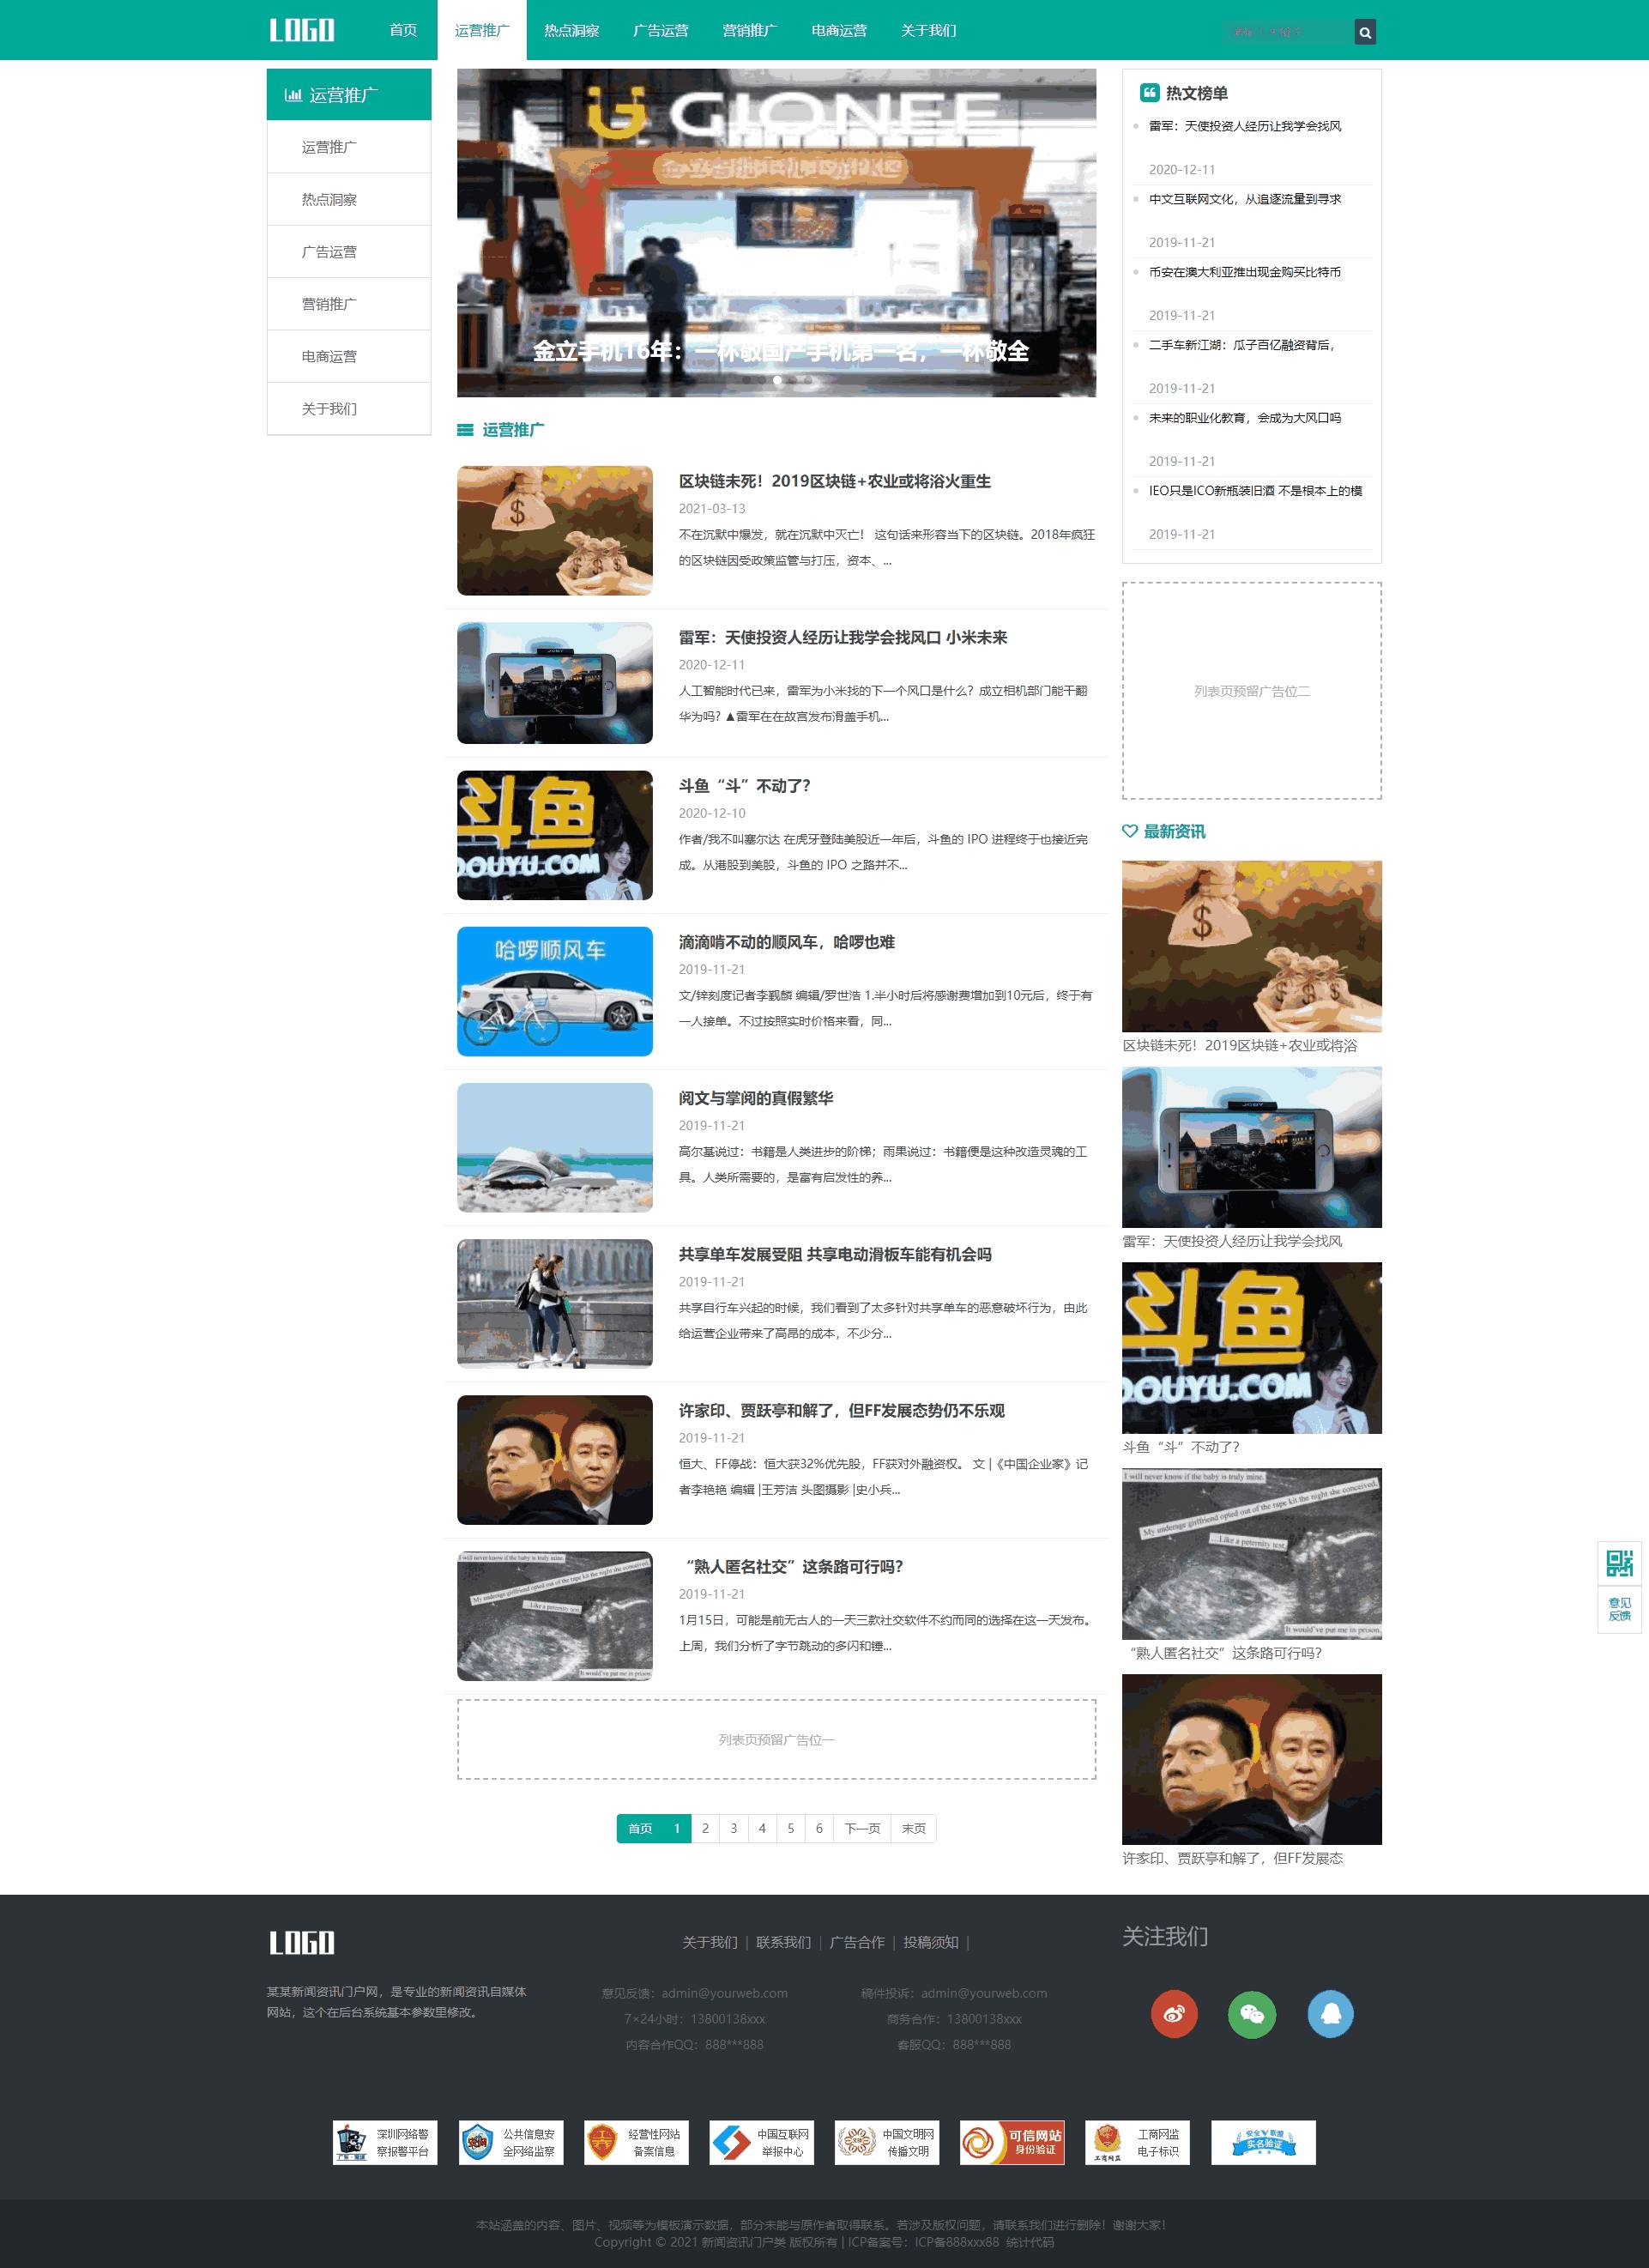Click the Weibo social icon in footer
This screenshot has width=1649, height=2268.
1174,2014
